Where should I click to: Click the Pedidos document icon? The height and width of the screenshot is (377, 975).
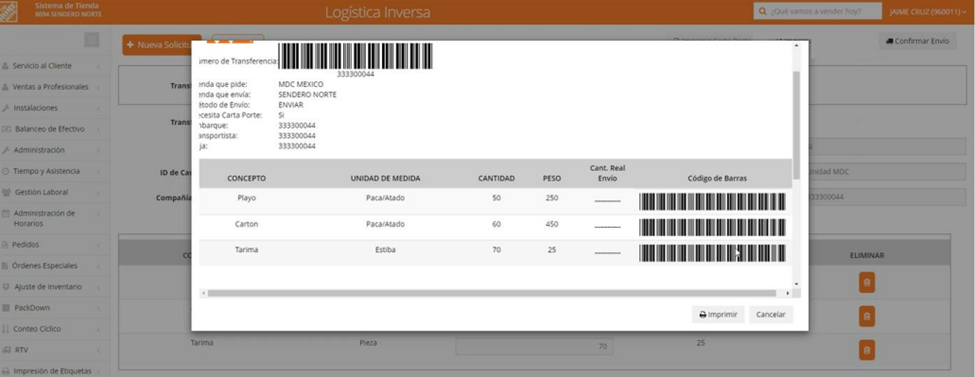6,244
